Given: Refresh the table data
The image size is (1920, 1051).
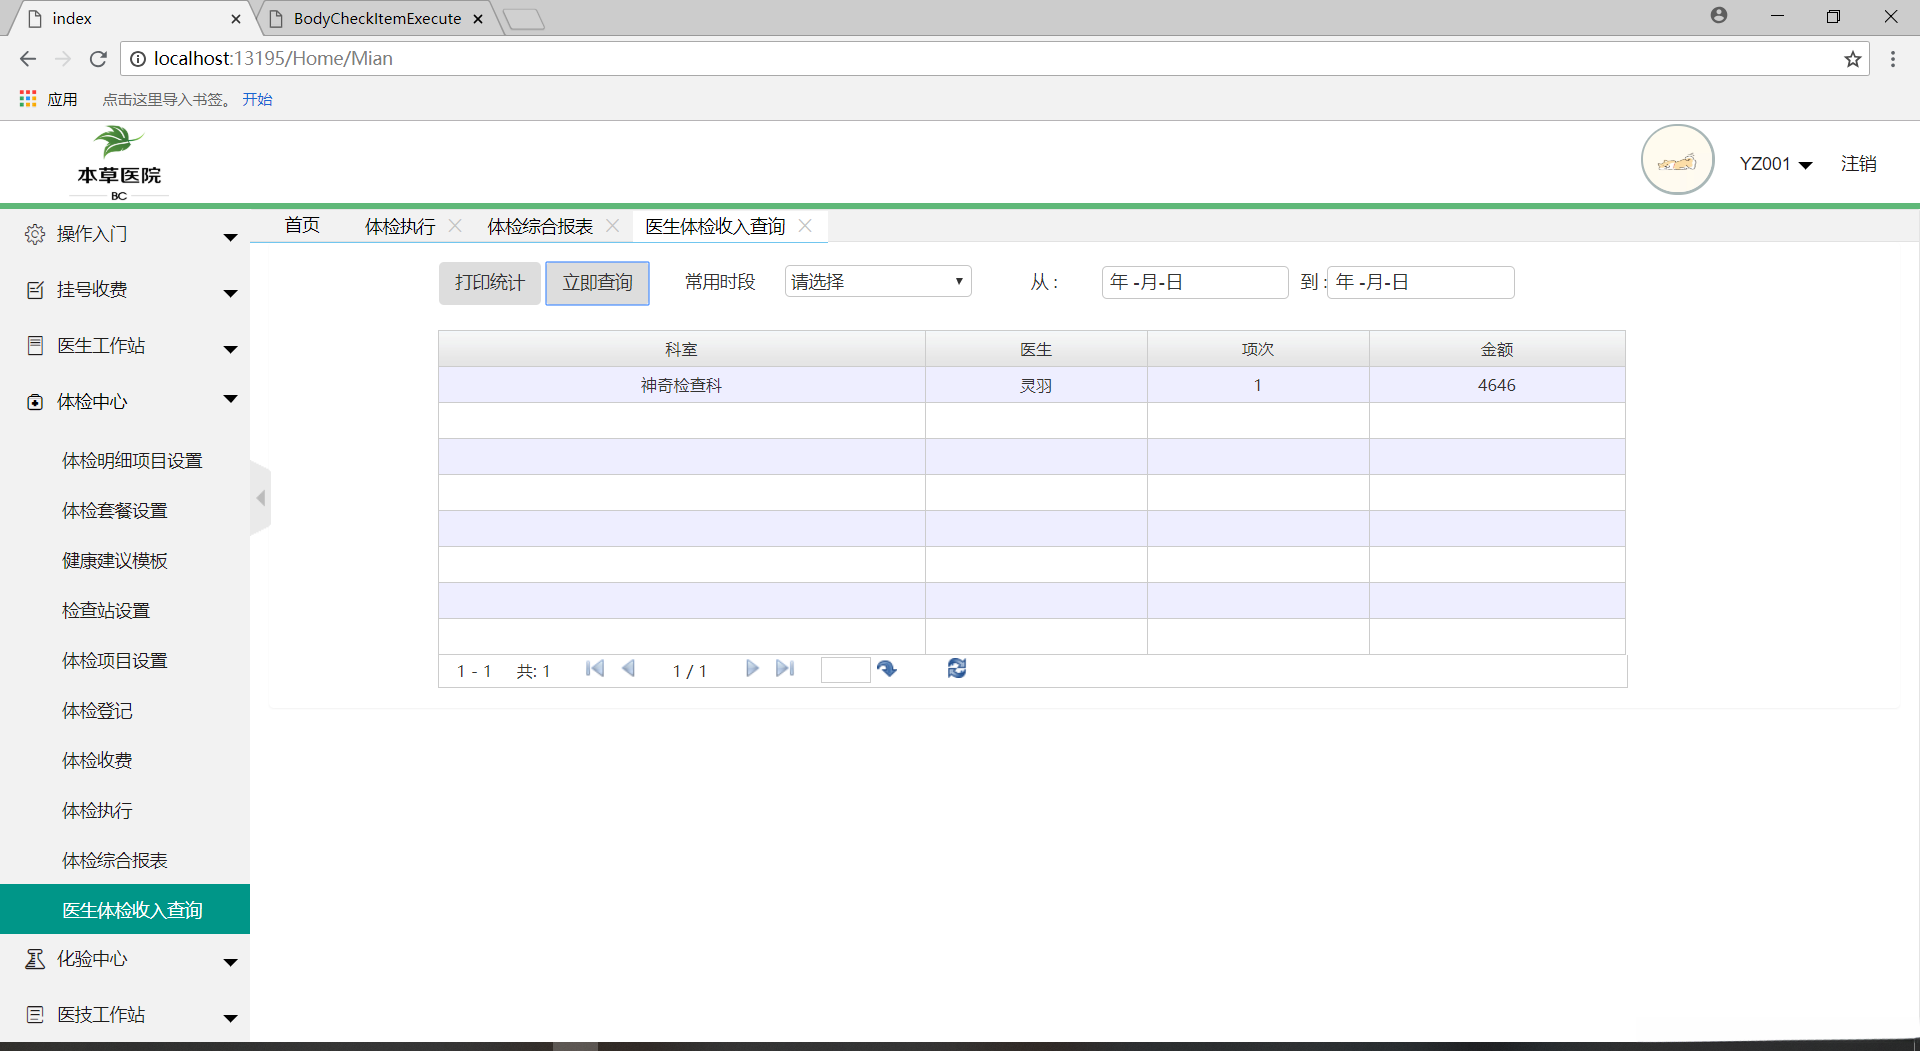Looking at the screenshot, I should [x=957, y=668].
